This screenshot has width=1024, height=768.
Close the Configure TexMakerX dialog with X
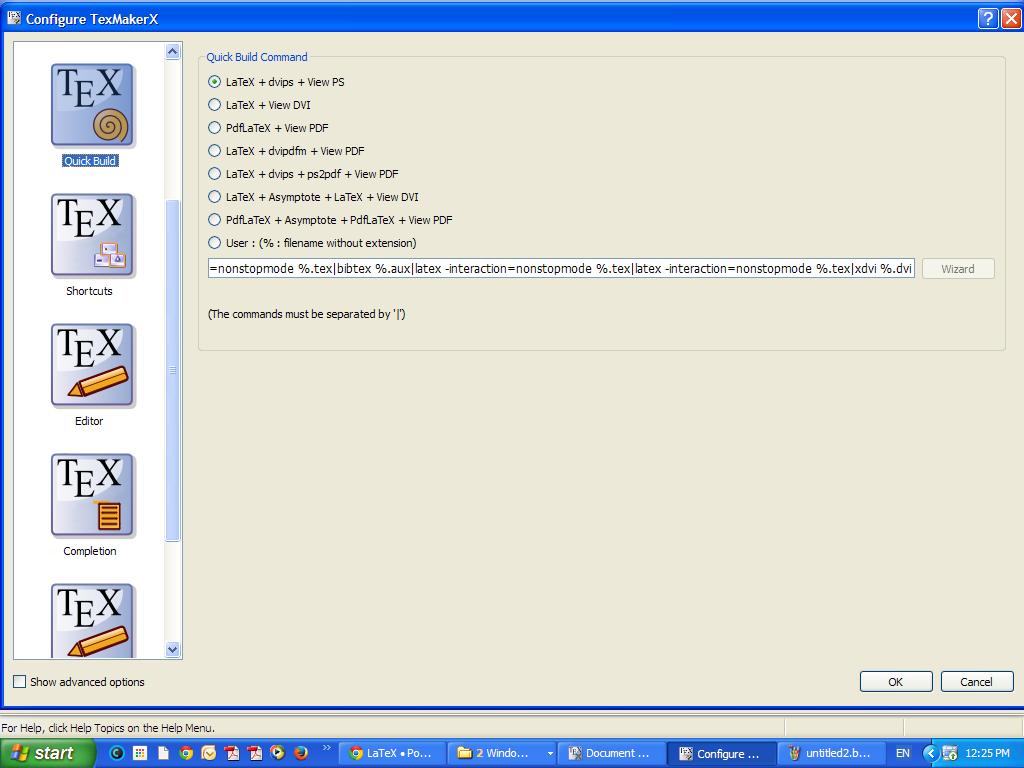[x=1010, y=18]
